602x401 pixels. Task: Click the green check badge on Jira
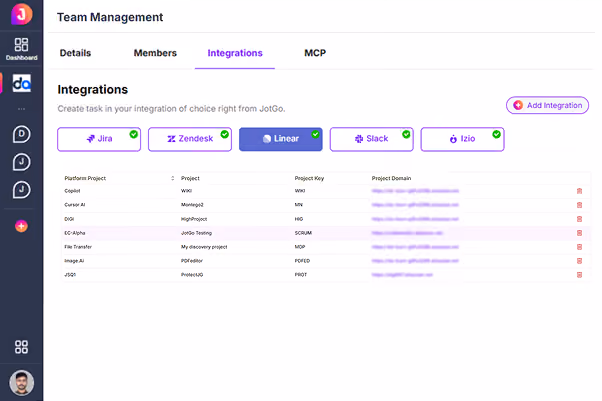[x=134, y=134]
